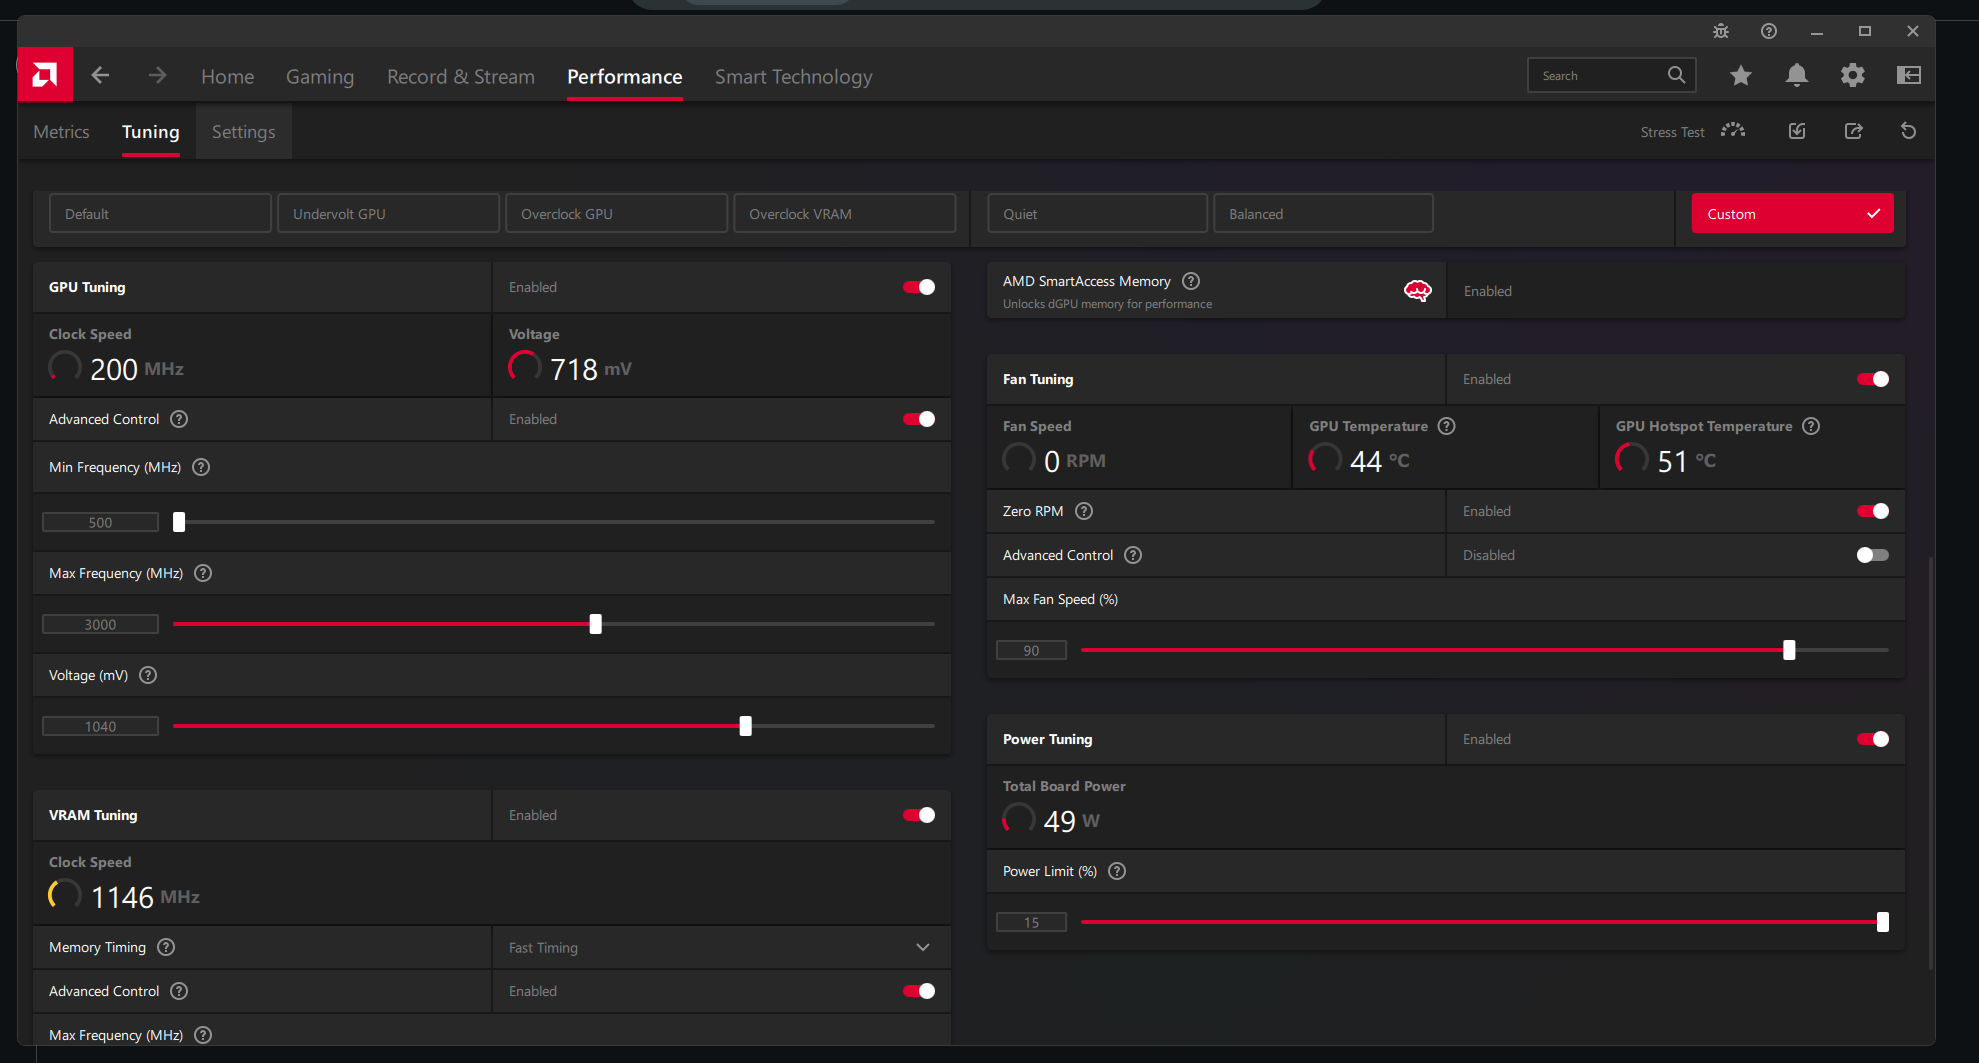This screenshot has height=1063, width=1979.
Task: Start the Stress Test gauge icon
Action: click(1733, 131)
